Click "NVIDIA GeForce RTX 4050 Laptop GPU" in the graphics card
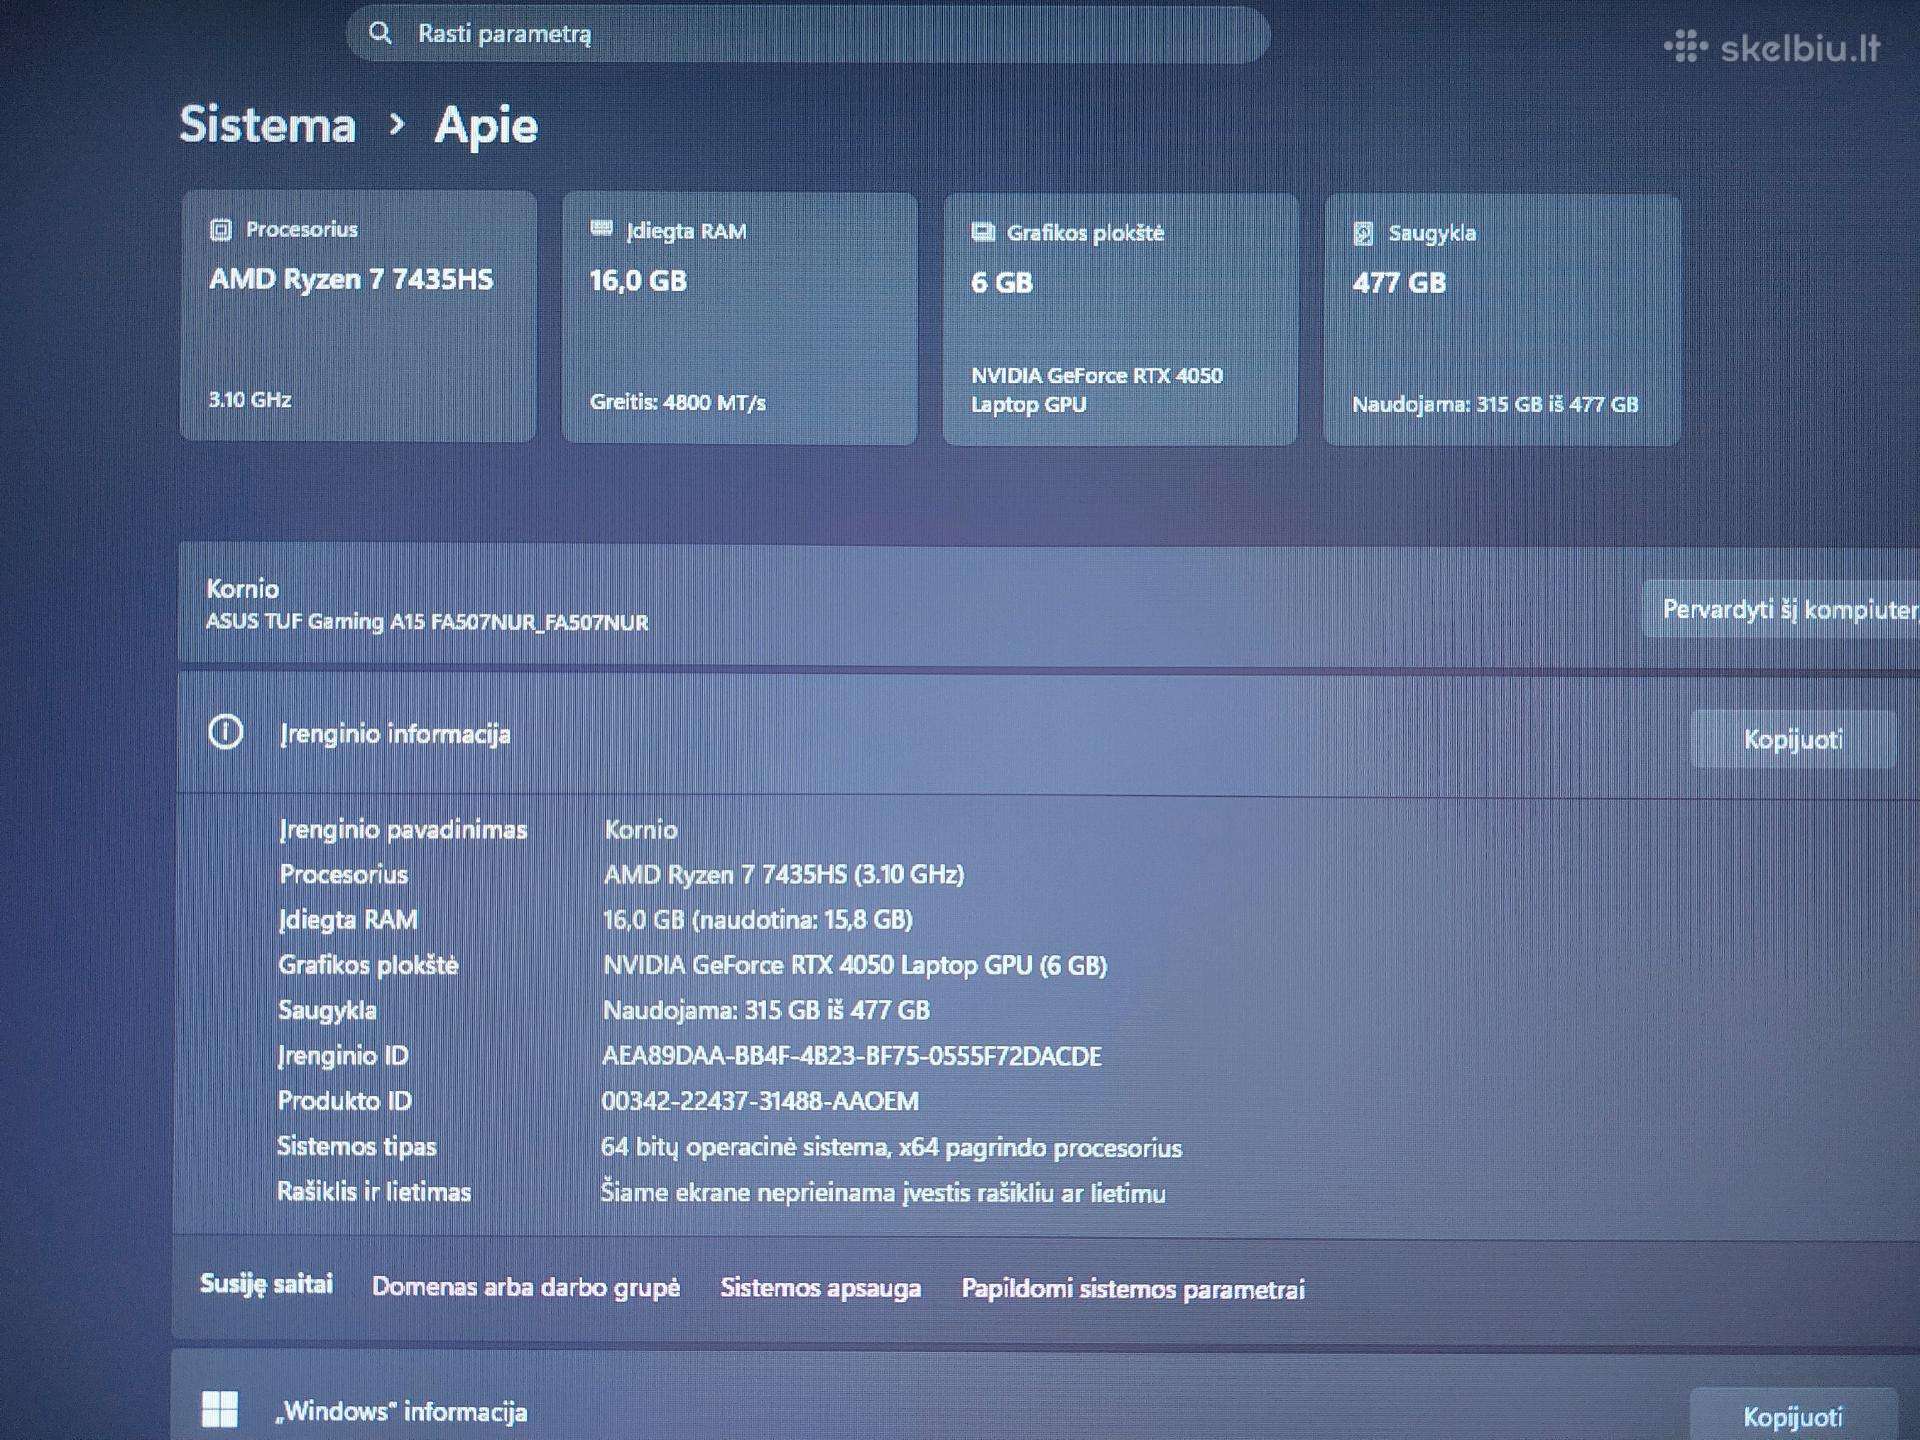Viewport: 1920px width, 1440px height. (x=1097, y=390)
